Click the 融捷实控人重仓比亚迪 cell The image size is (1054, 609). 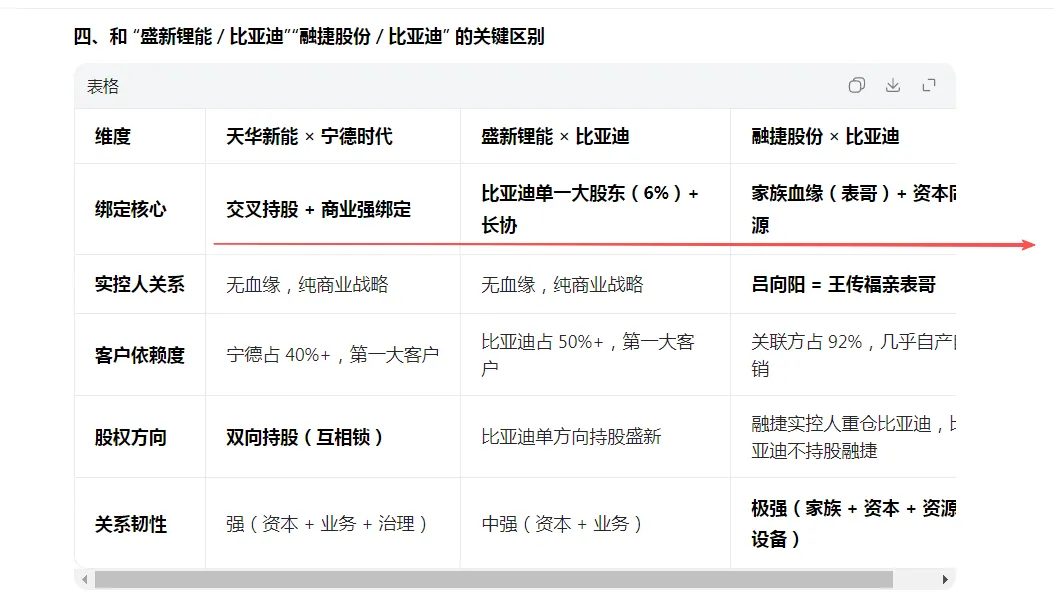[854, 437]
